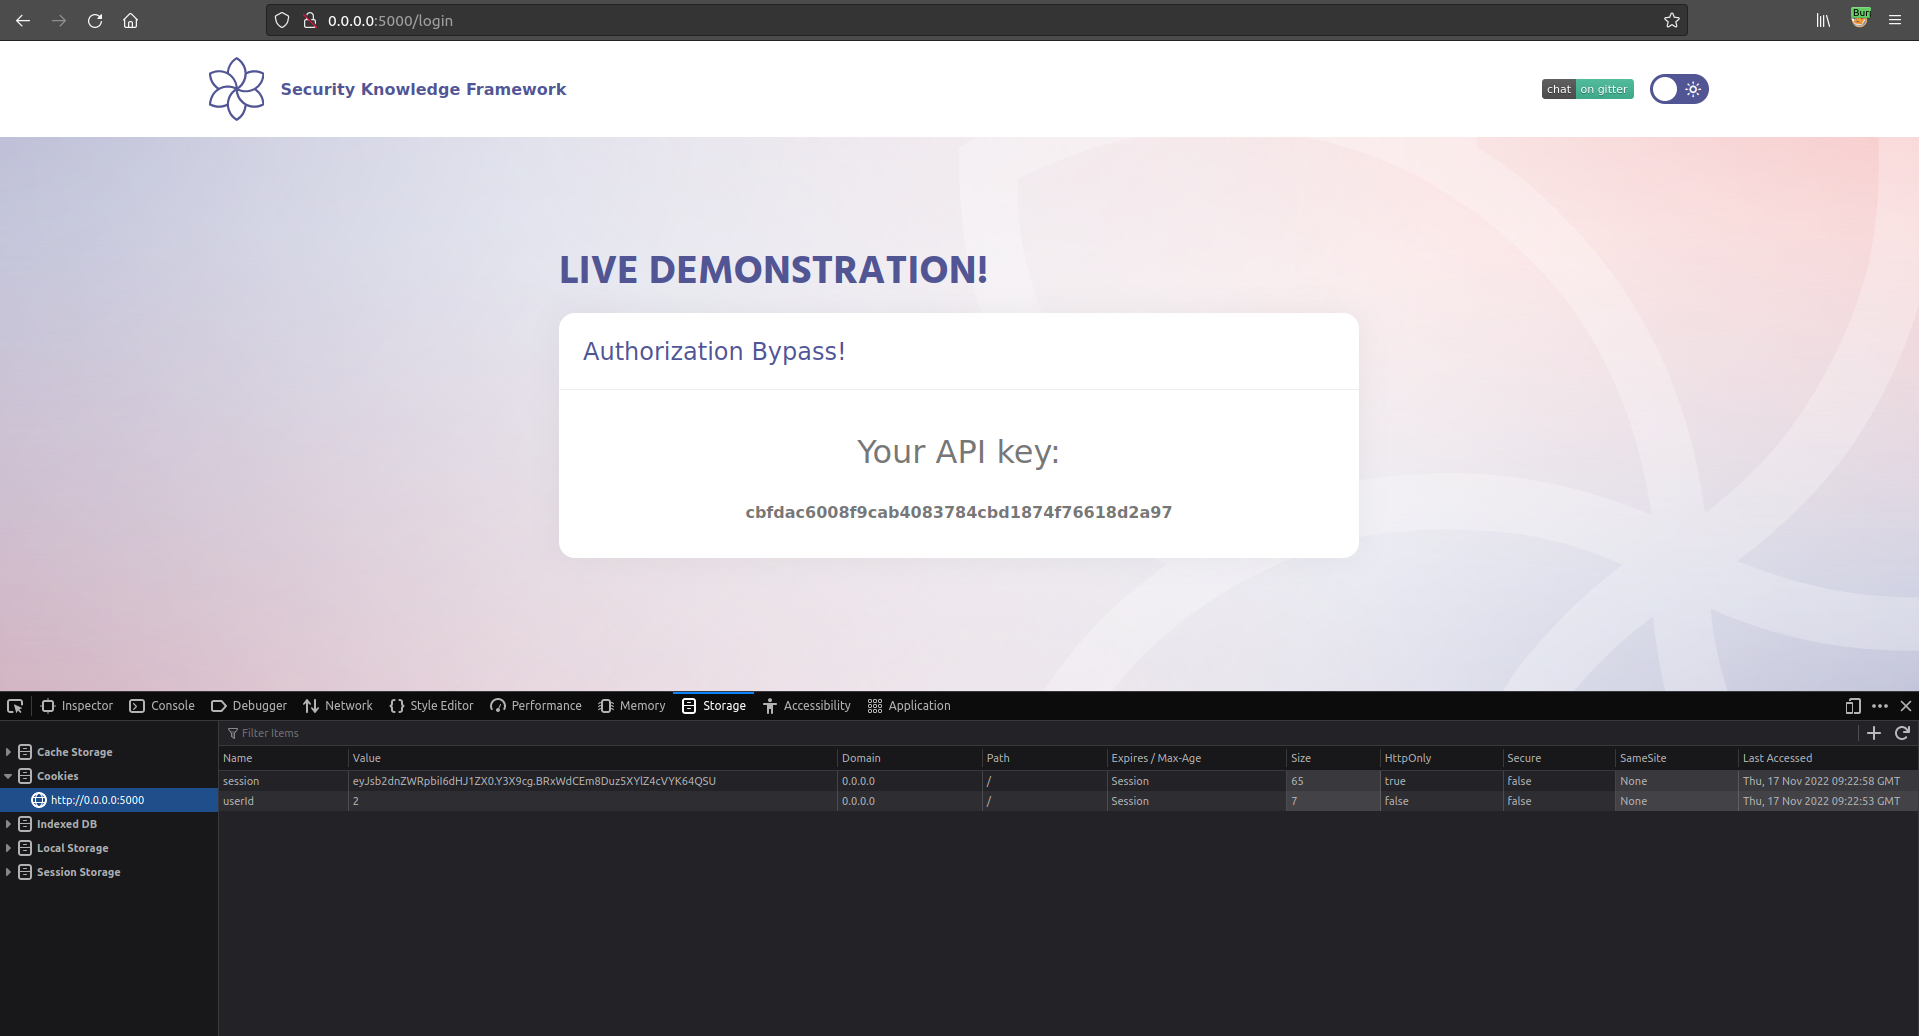Select the Indexed DB label
1919x1036 pixels.
pos(66,824)
